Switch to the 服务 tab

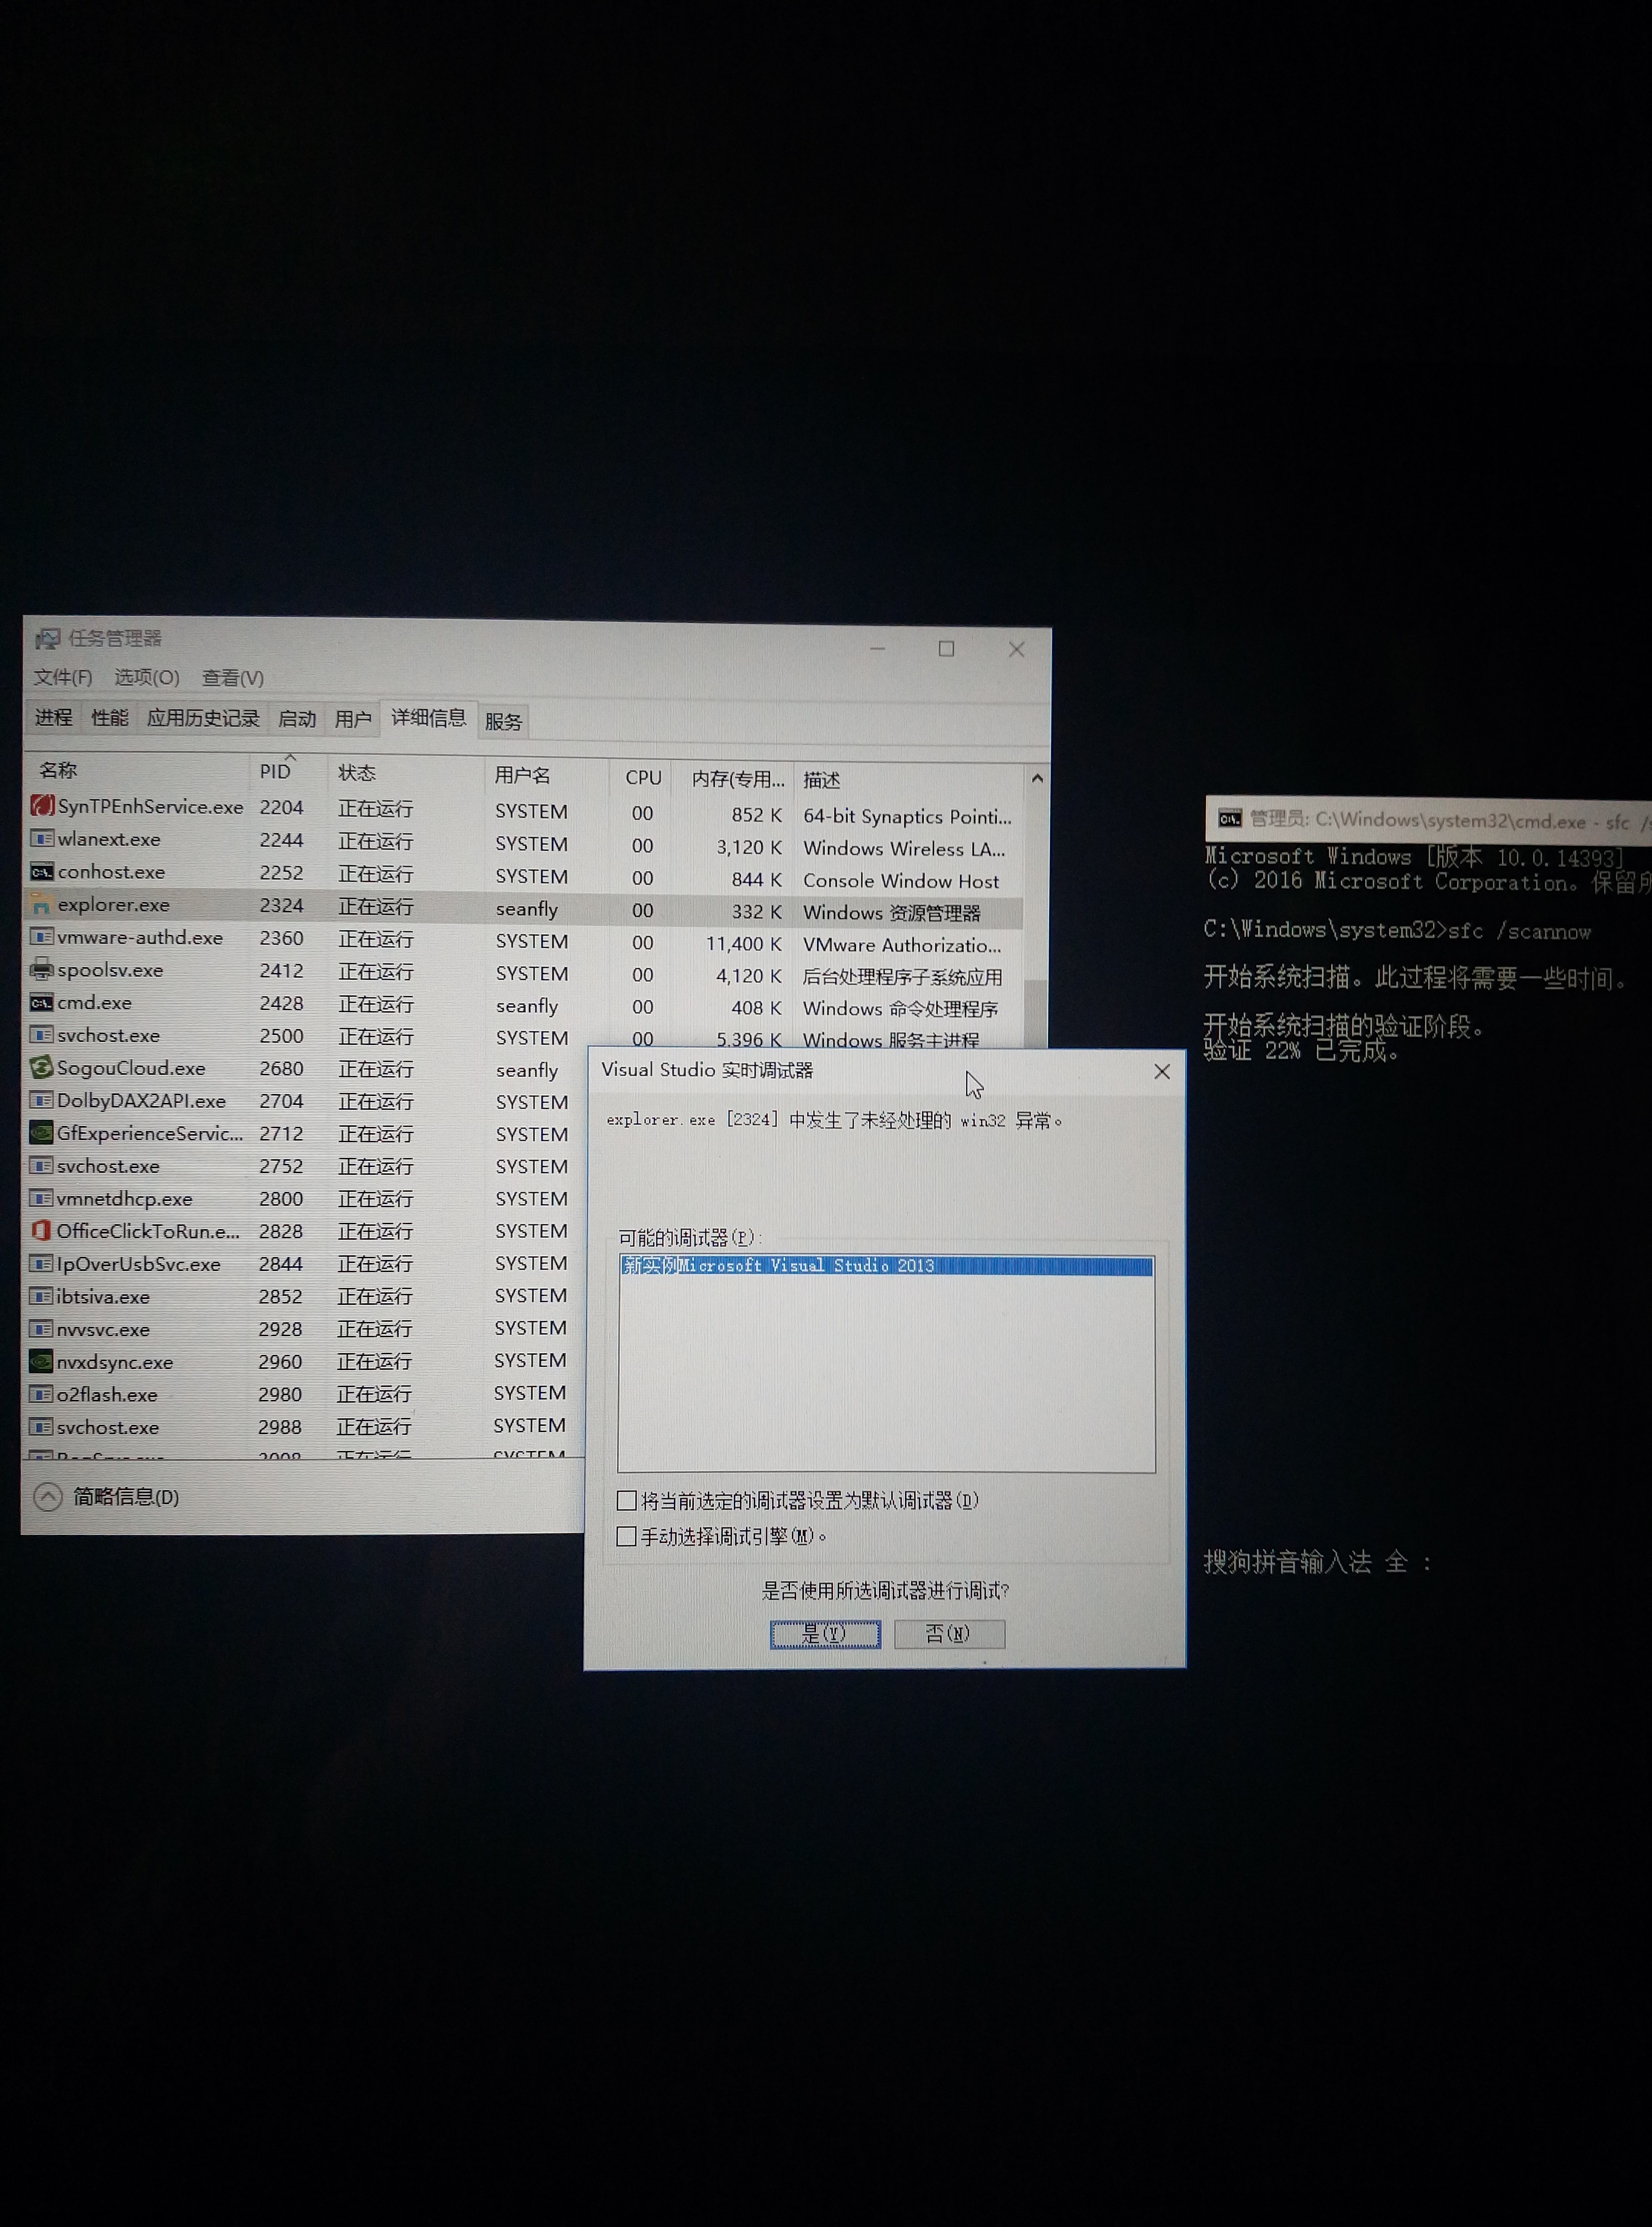503,721
